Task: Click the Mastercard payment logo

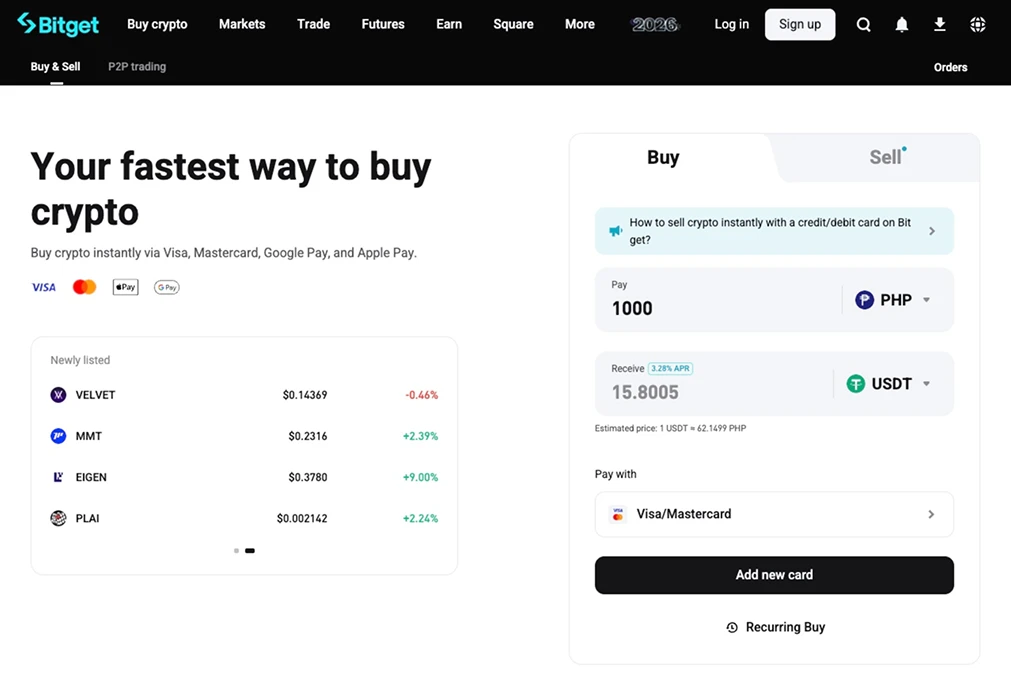Action: point(84,287)
